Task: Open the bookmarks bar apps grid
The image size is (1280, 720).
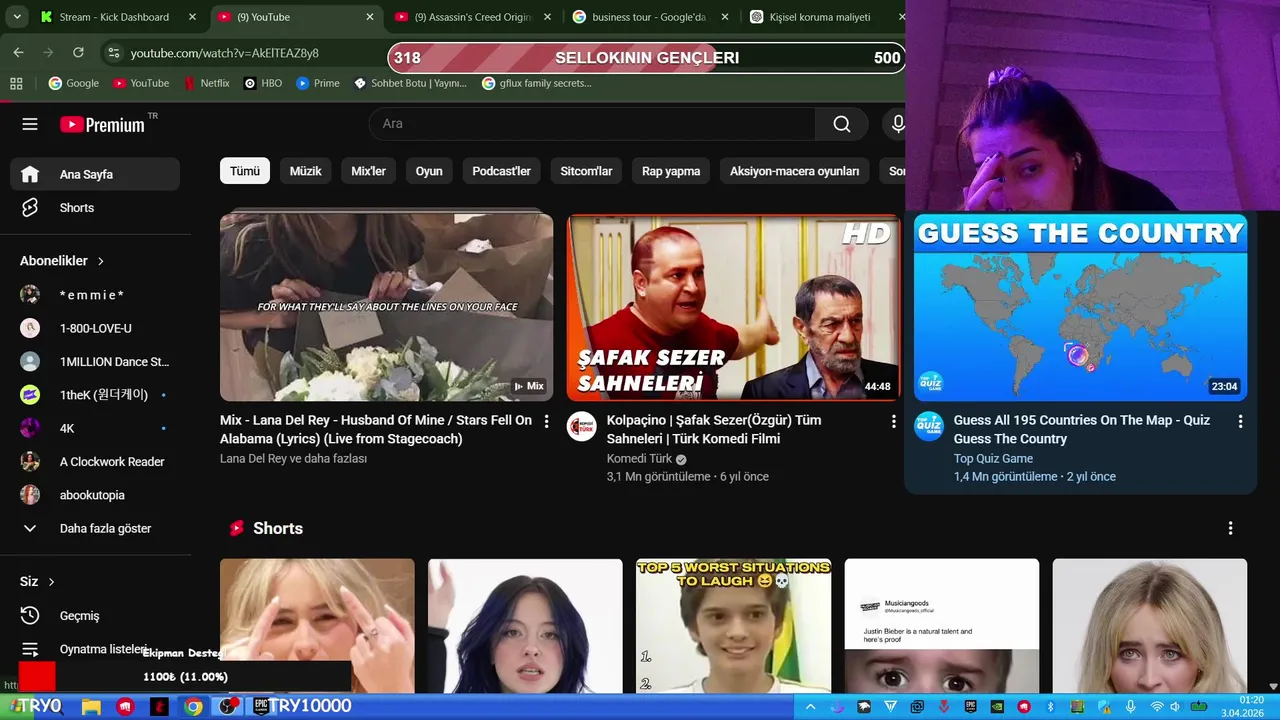Action: [x=16, y=83]
